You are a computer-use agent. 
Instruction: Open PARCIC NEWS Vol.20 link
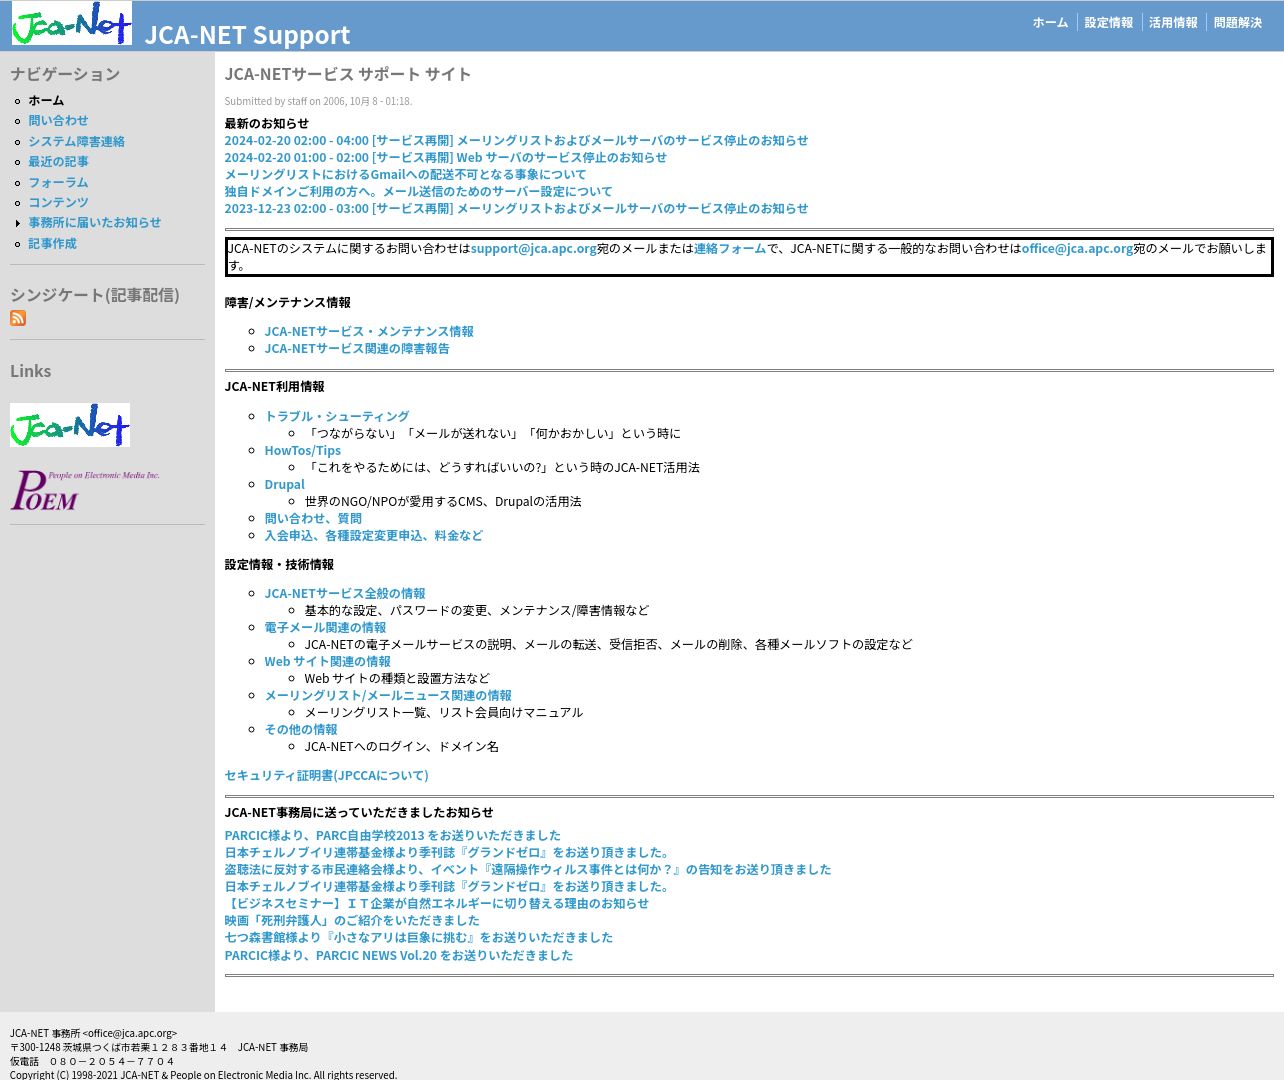click(x=398, y=955)
